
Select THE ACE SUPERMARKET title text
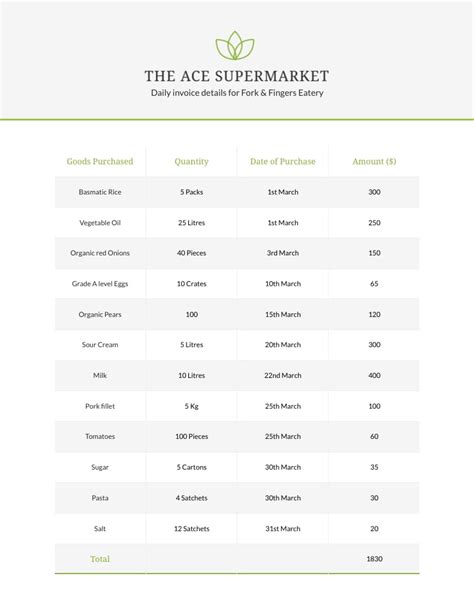click(237, 76)
